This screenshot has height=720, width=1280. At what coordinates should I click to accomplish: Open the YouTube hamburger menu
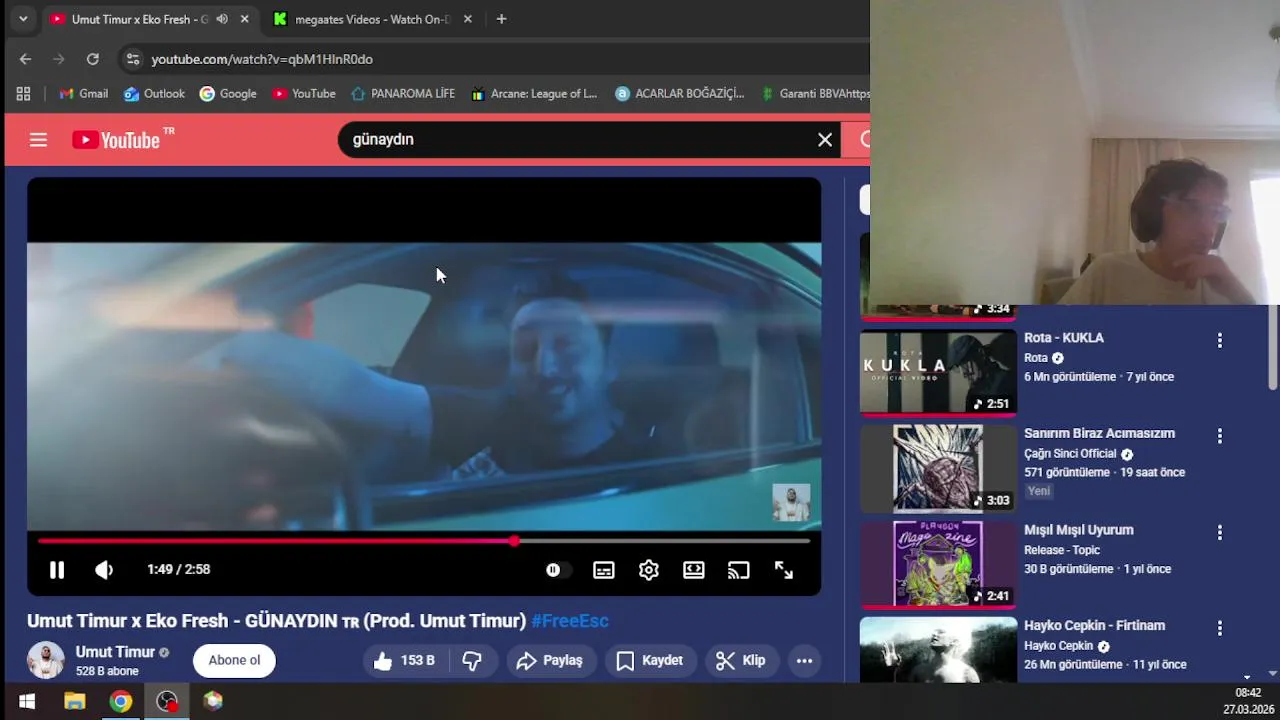click(x=38, y=140)
